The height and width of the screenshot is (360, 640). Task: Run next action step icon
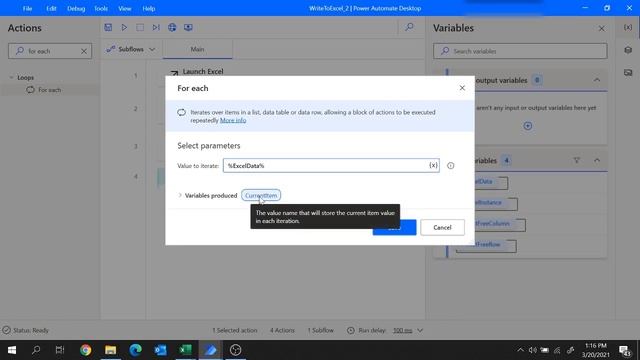[156, 27]
